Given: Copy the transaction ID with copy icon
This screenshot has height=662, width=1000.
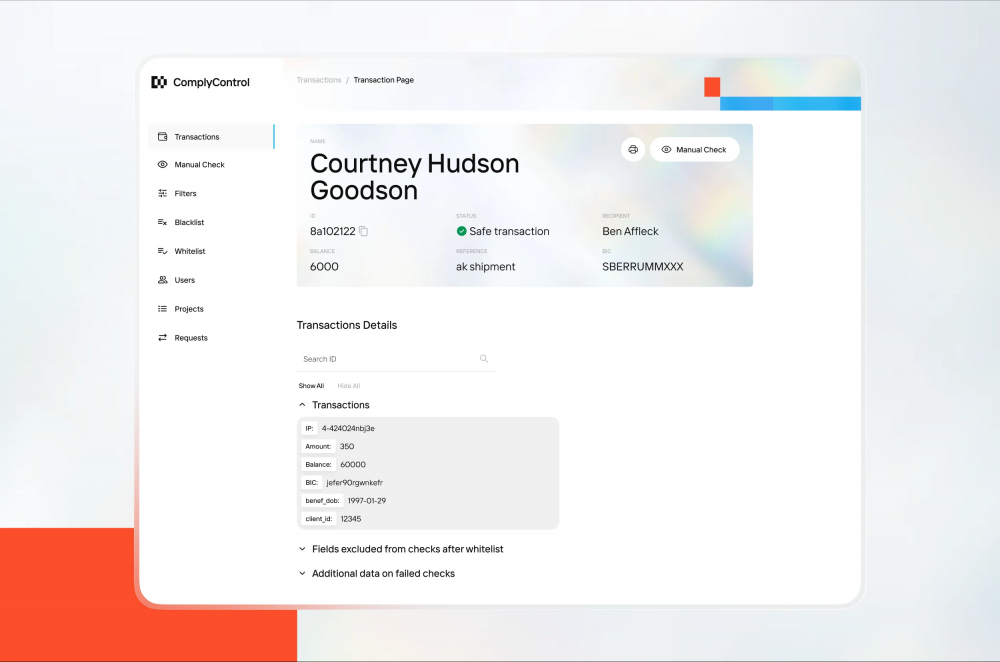Looking at the screenshot, I should 364,232.
